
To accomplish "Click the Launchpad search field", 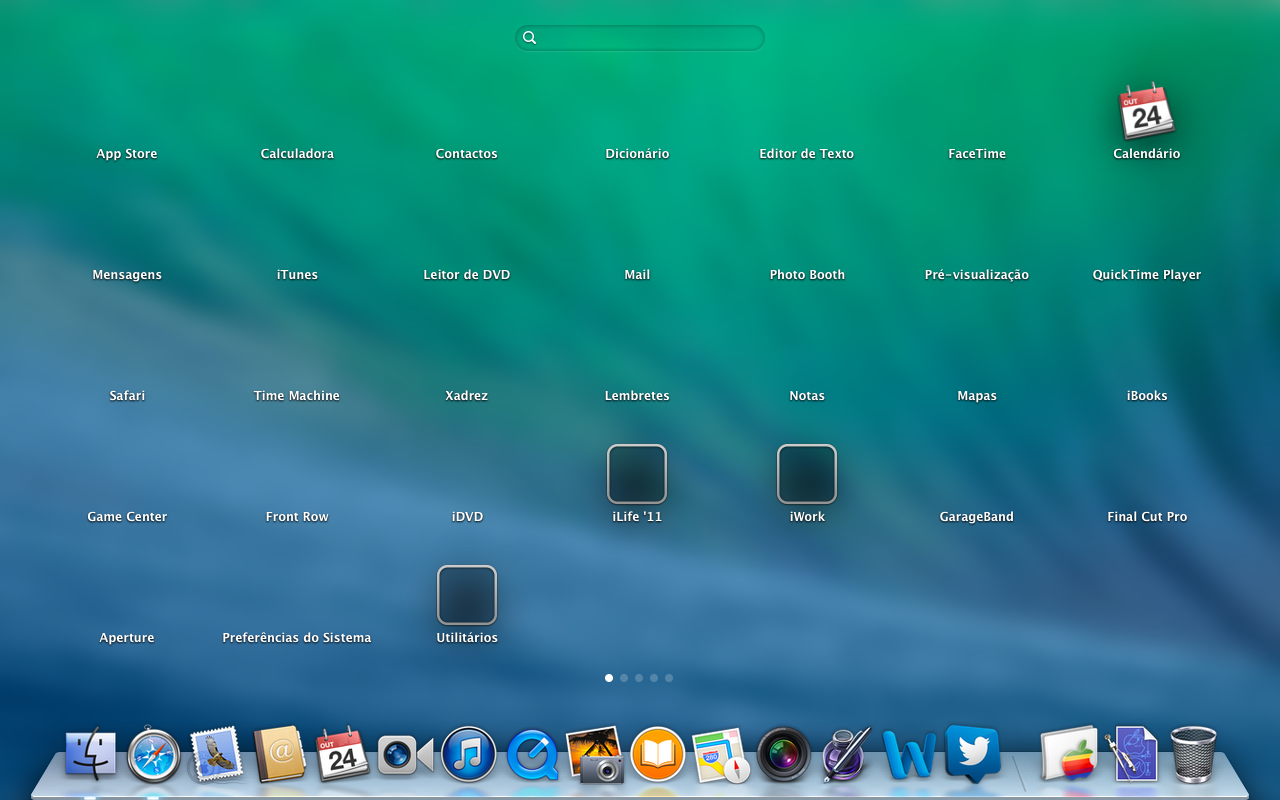I will [x=640, y=38].
